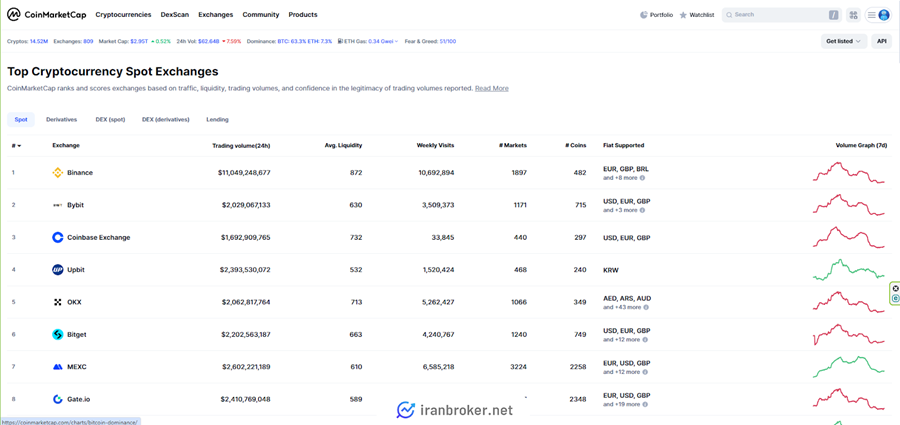This screenshot has height=425, width=900.
Task: Open the Exchanges menu
Action: [216, 15]
